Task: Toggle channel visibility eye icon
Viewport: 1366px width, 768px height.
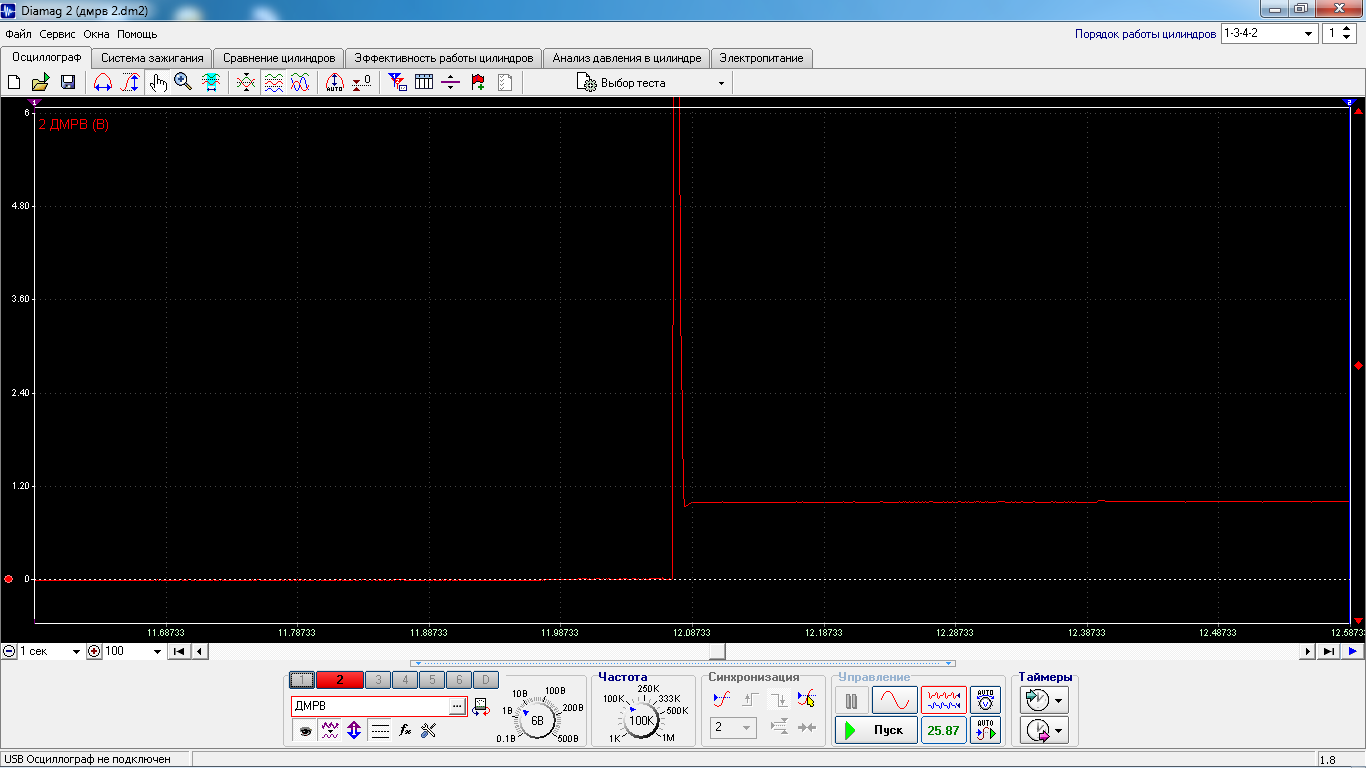Action: [305, 731]
